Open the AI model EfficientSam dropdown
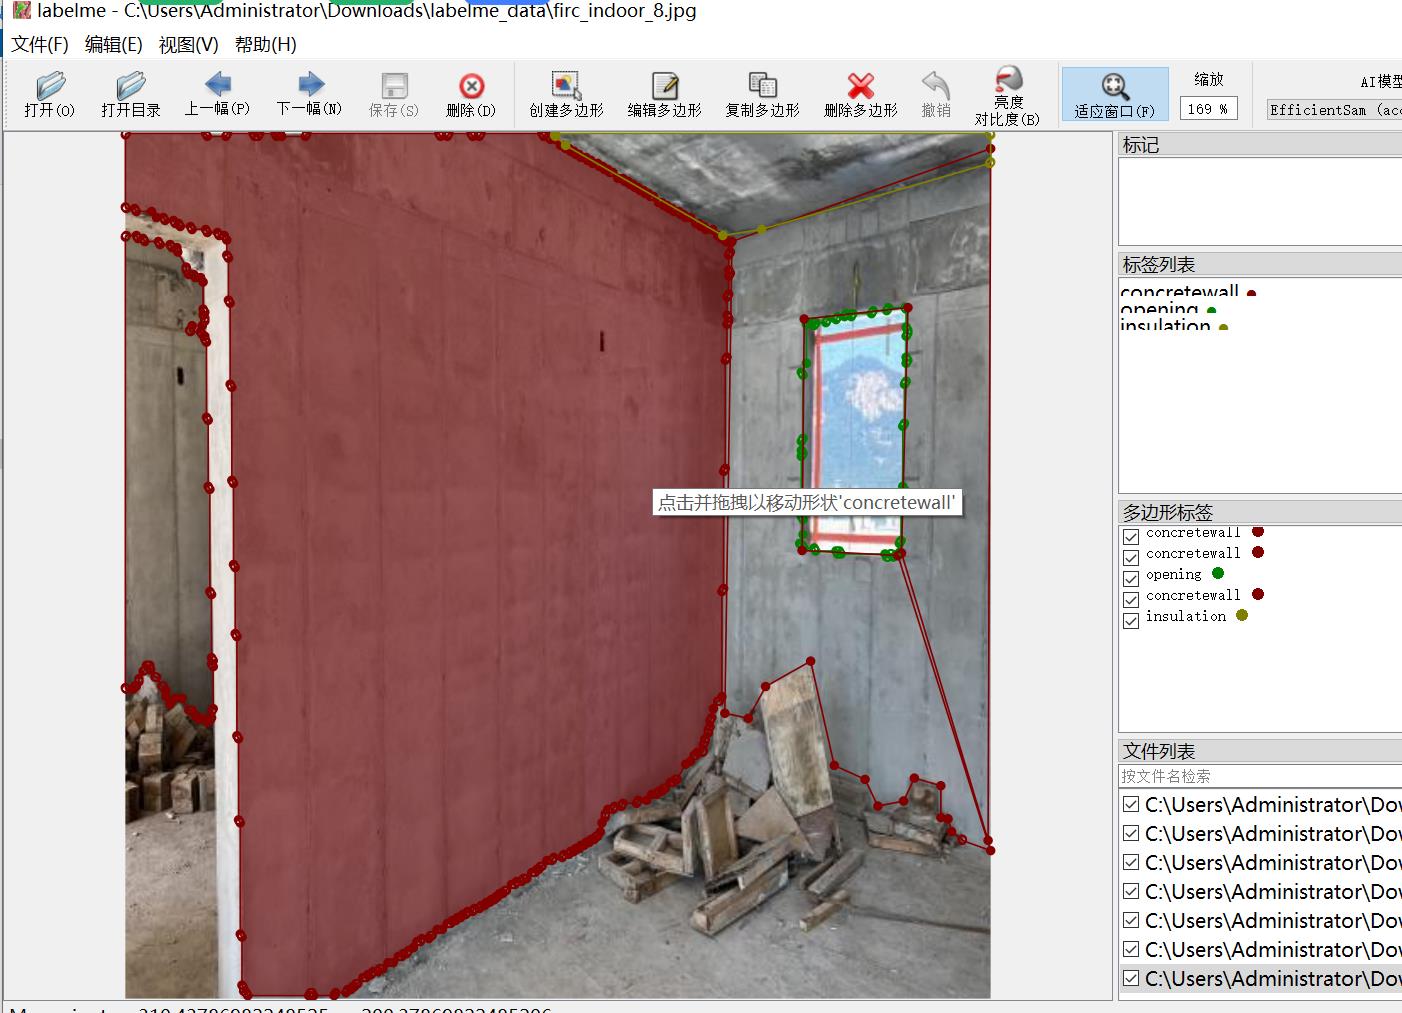 (x=1334, y=110)
